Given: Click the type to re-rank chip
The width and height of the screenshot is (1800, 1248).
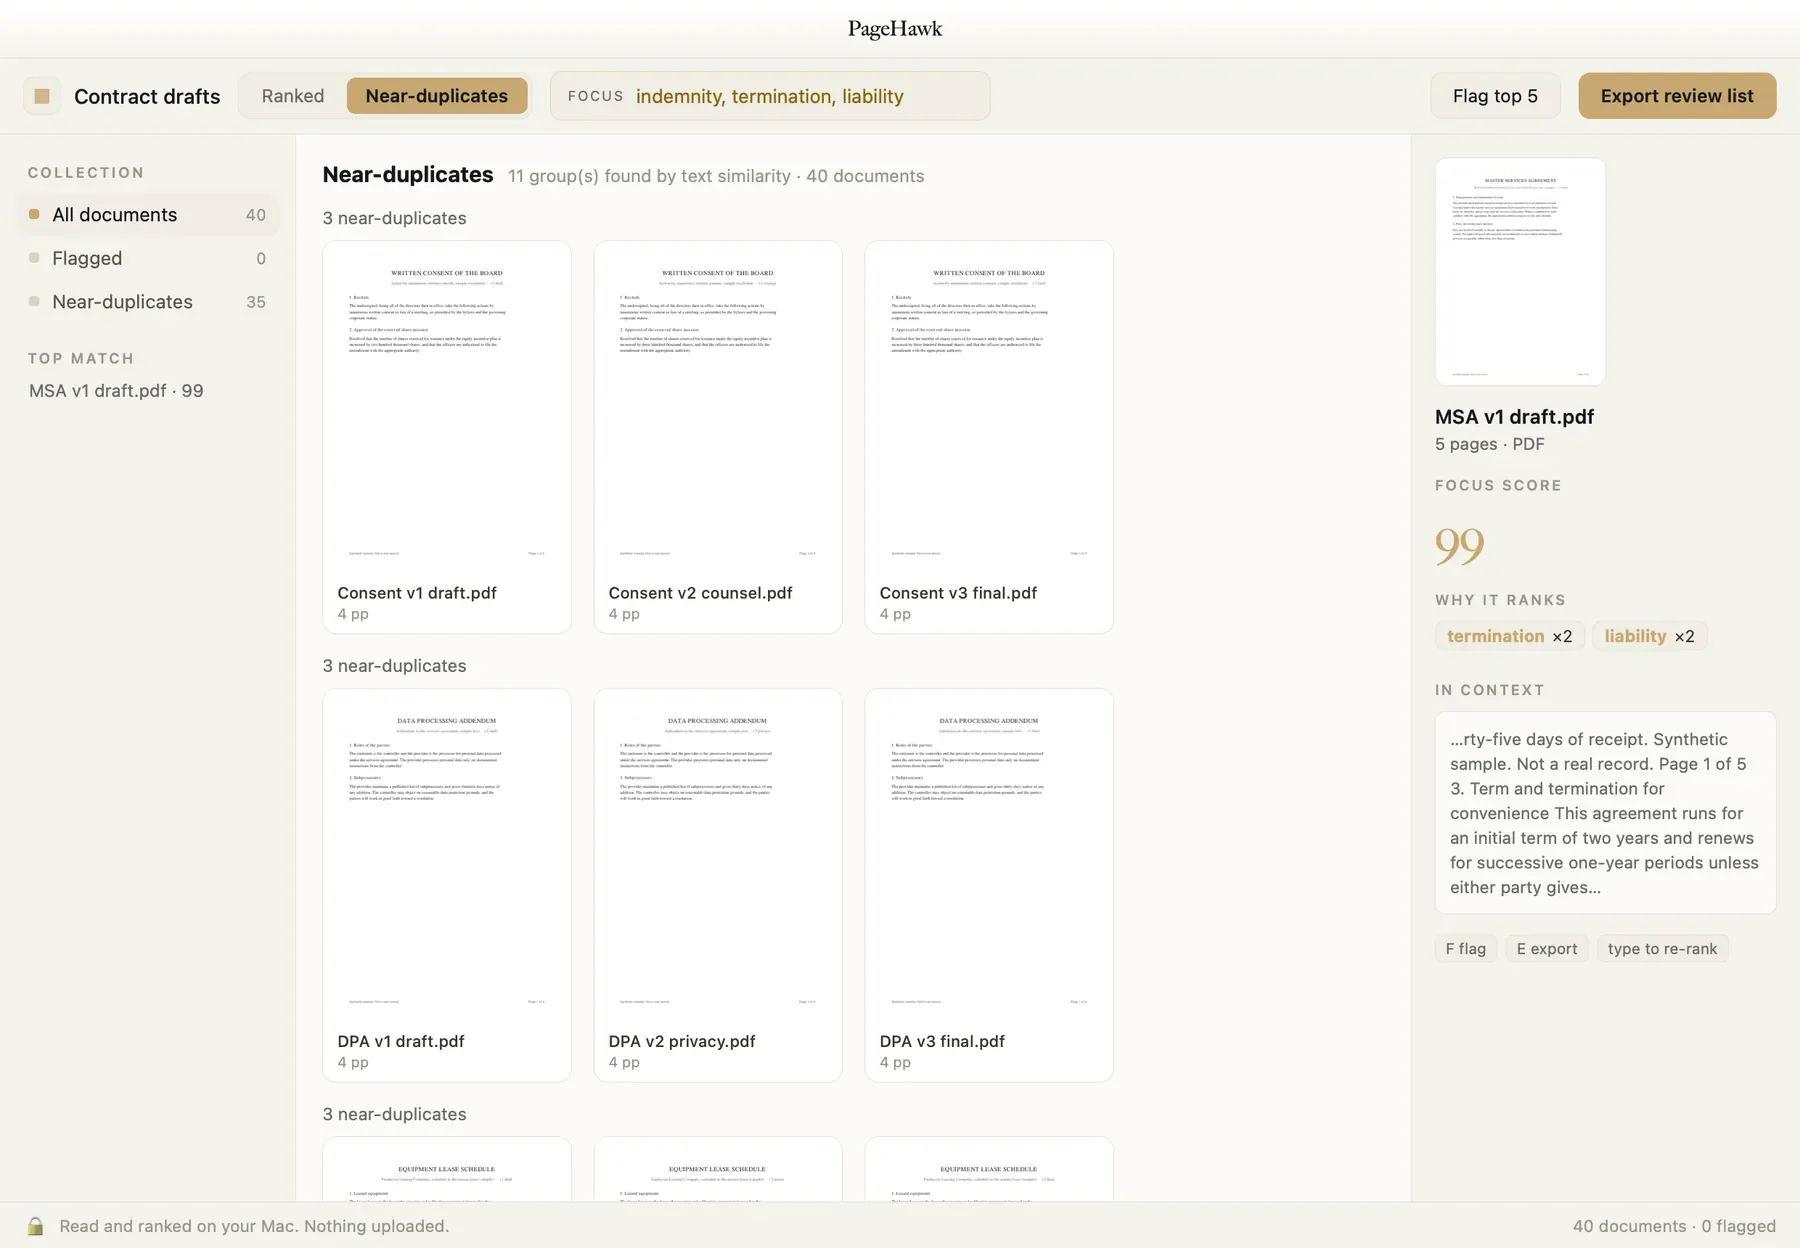Looking at the screenshot, I should tap(1662, 949).
